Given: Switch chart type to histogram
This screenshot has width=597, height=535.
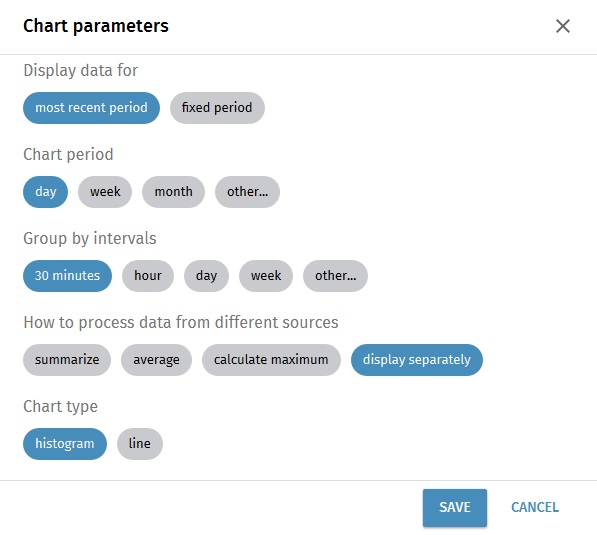Looking at the screenshot, I should click(x=65, y=444).
